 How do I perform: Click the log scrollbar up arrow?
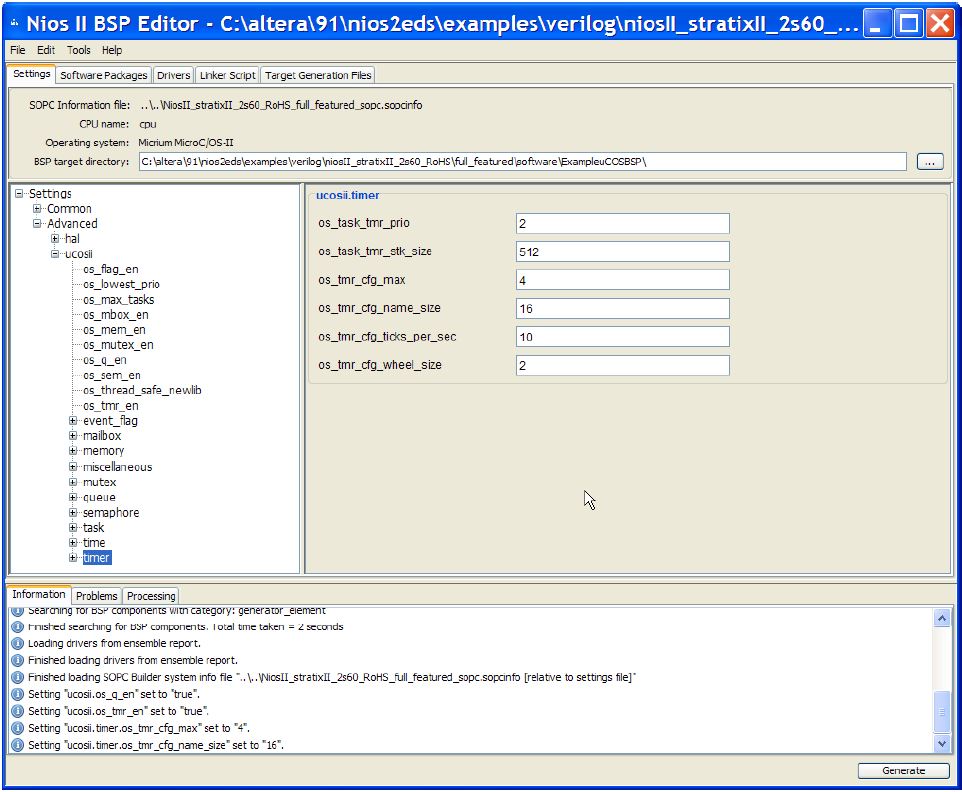pos(941,619)
